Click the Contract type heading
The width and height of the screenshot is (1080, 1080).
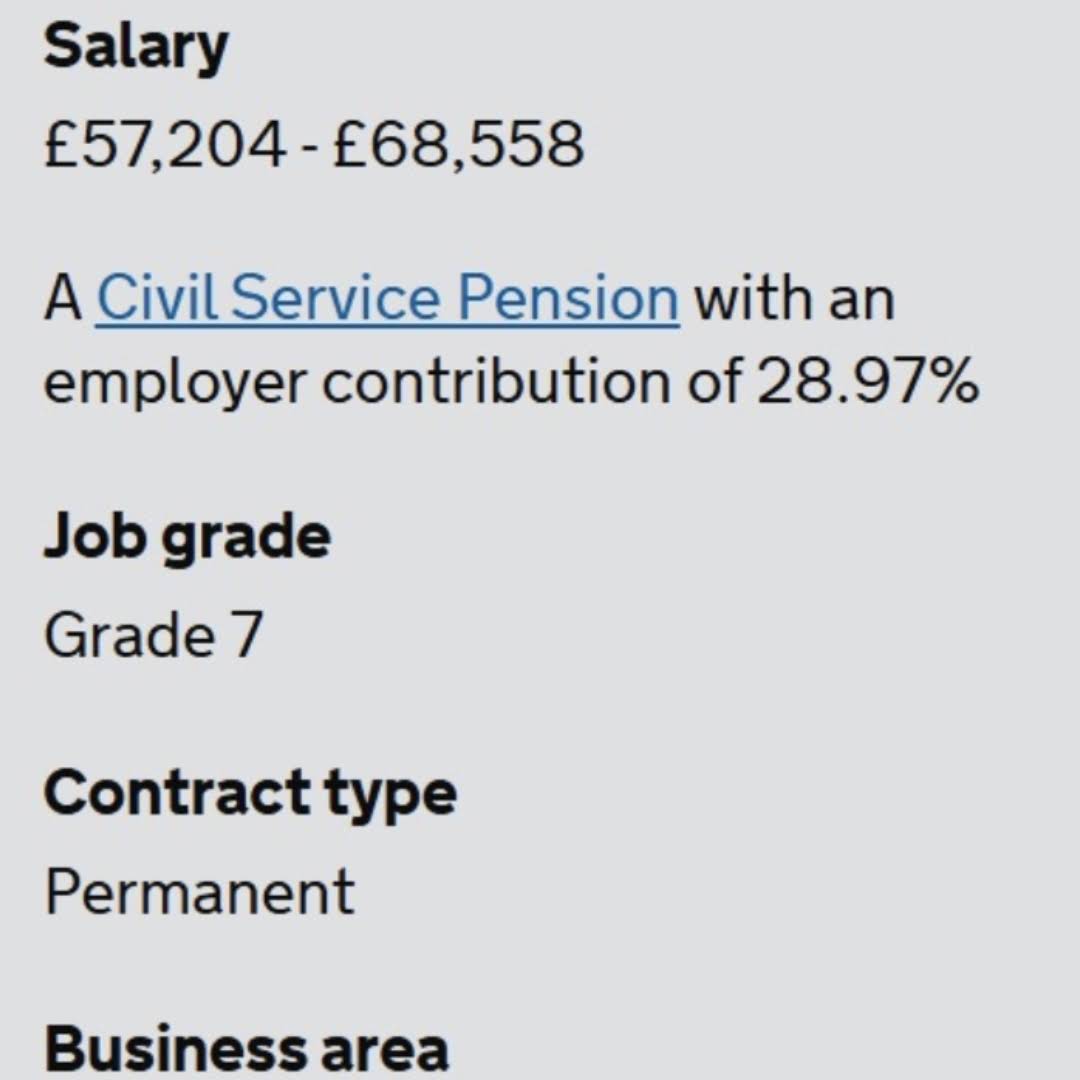pyautogui.click(x=250, y=794)
